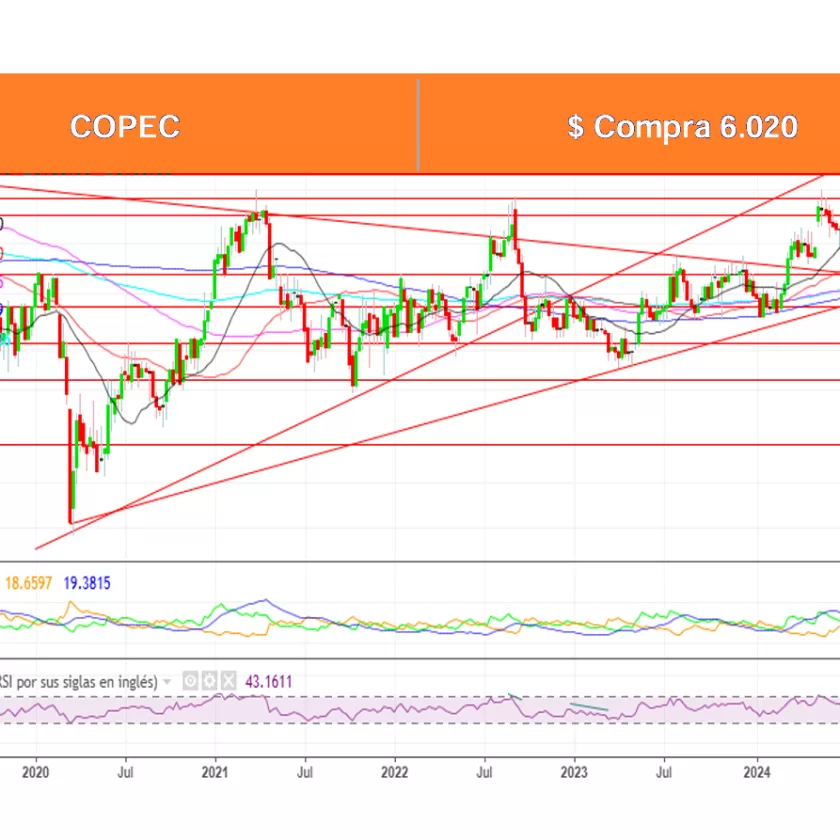Viewport: 840px width, 840px height.
Task: Select the RSI indicator title label
Action: click(x=78, y=682)
